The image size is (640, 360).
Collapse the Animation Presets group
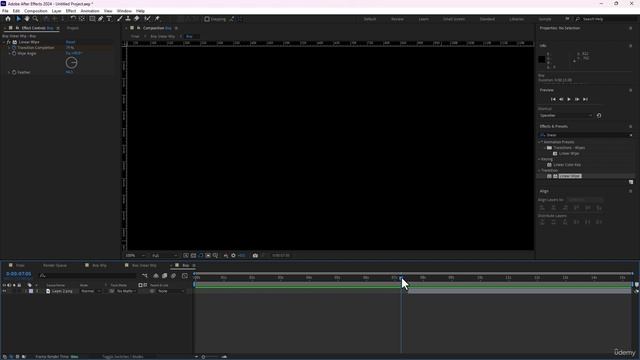tap(540, 142)
